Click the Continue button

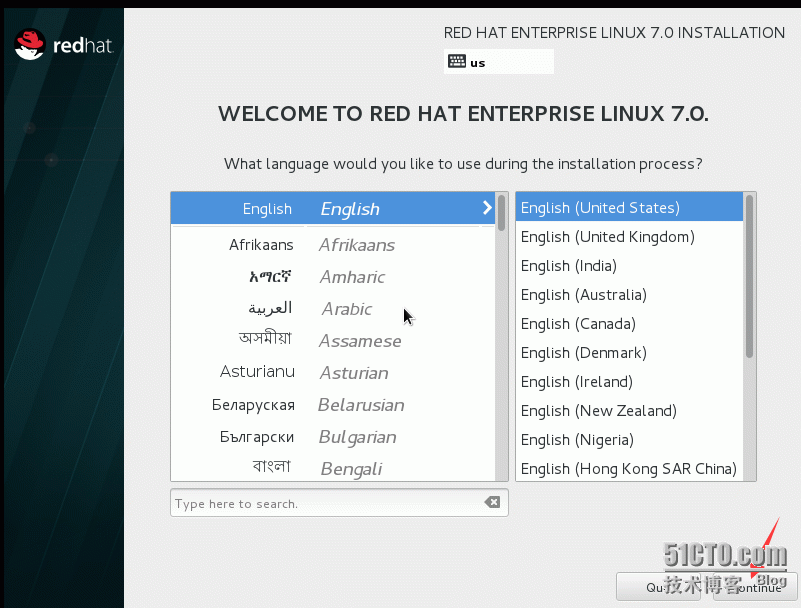[x=755, y=587]
